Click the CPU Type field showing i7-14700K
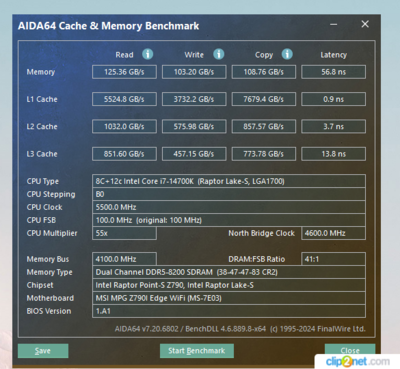 point(229,181)
